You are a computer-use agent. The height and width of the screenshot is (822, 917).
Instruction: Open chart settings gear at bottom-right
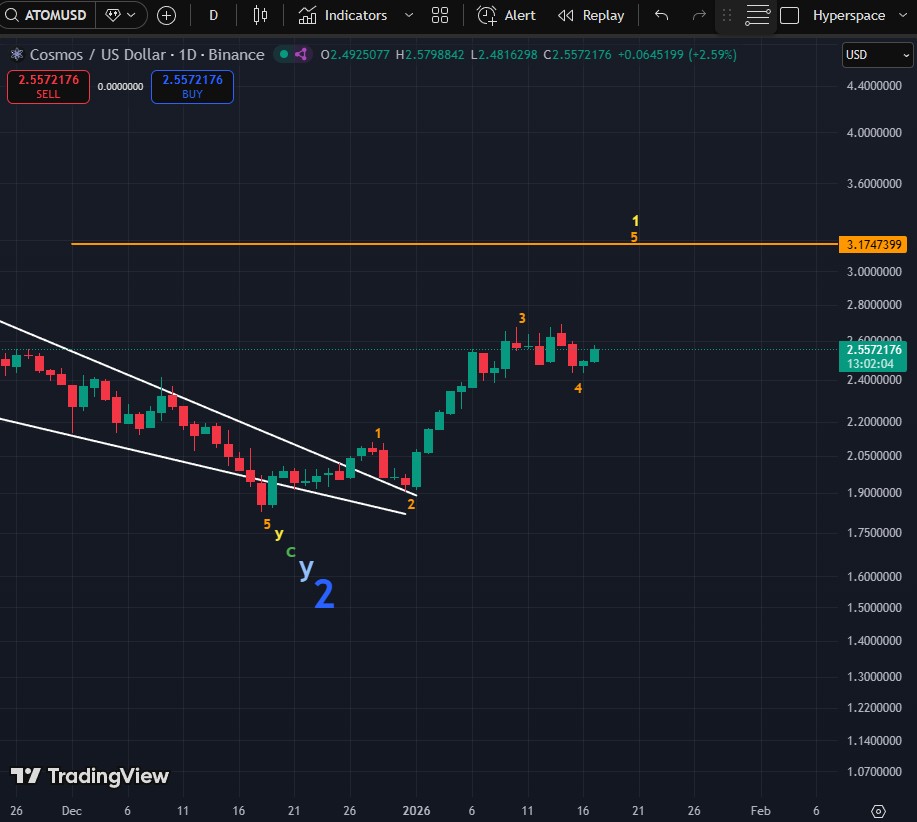(878, 810)
